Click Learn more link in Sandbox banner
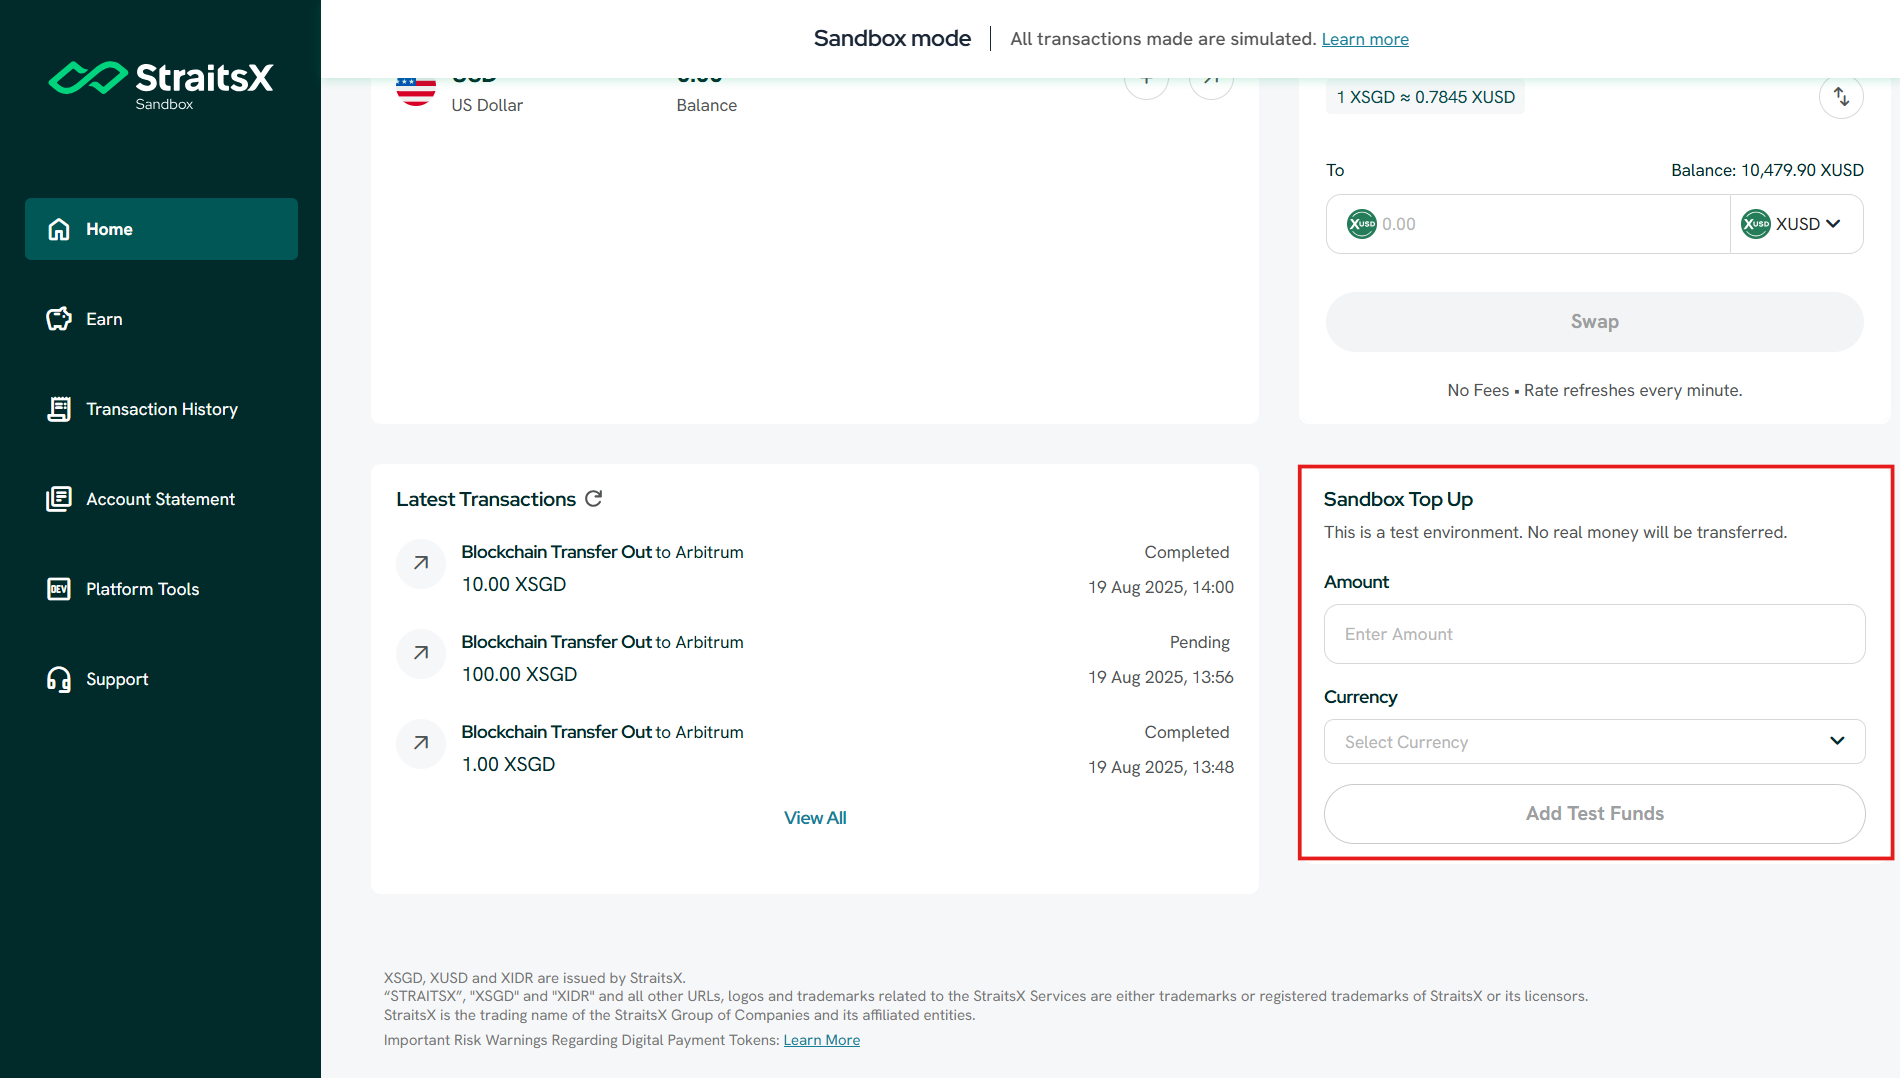The width and height of the screenshot is (1900, 1078). pos(1365,39)
